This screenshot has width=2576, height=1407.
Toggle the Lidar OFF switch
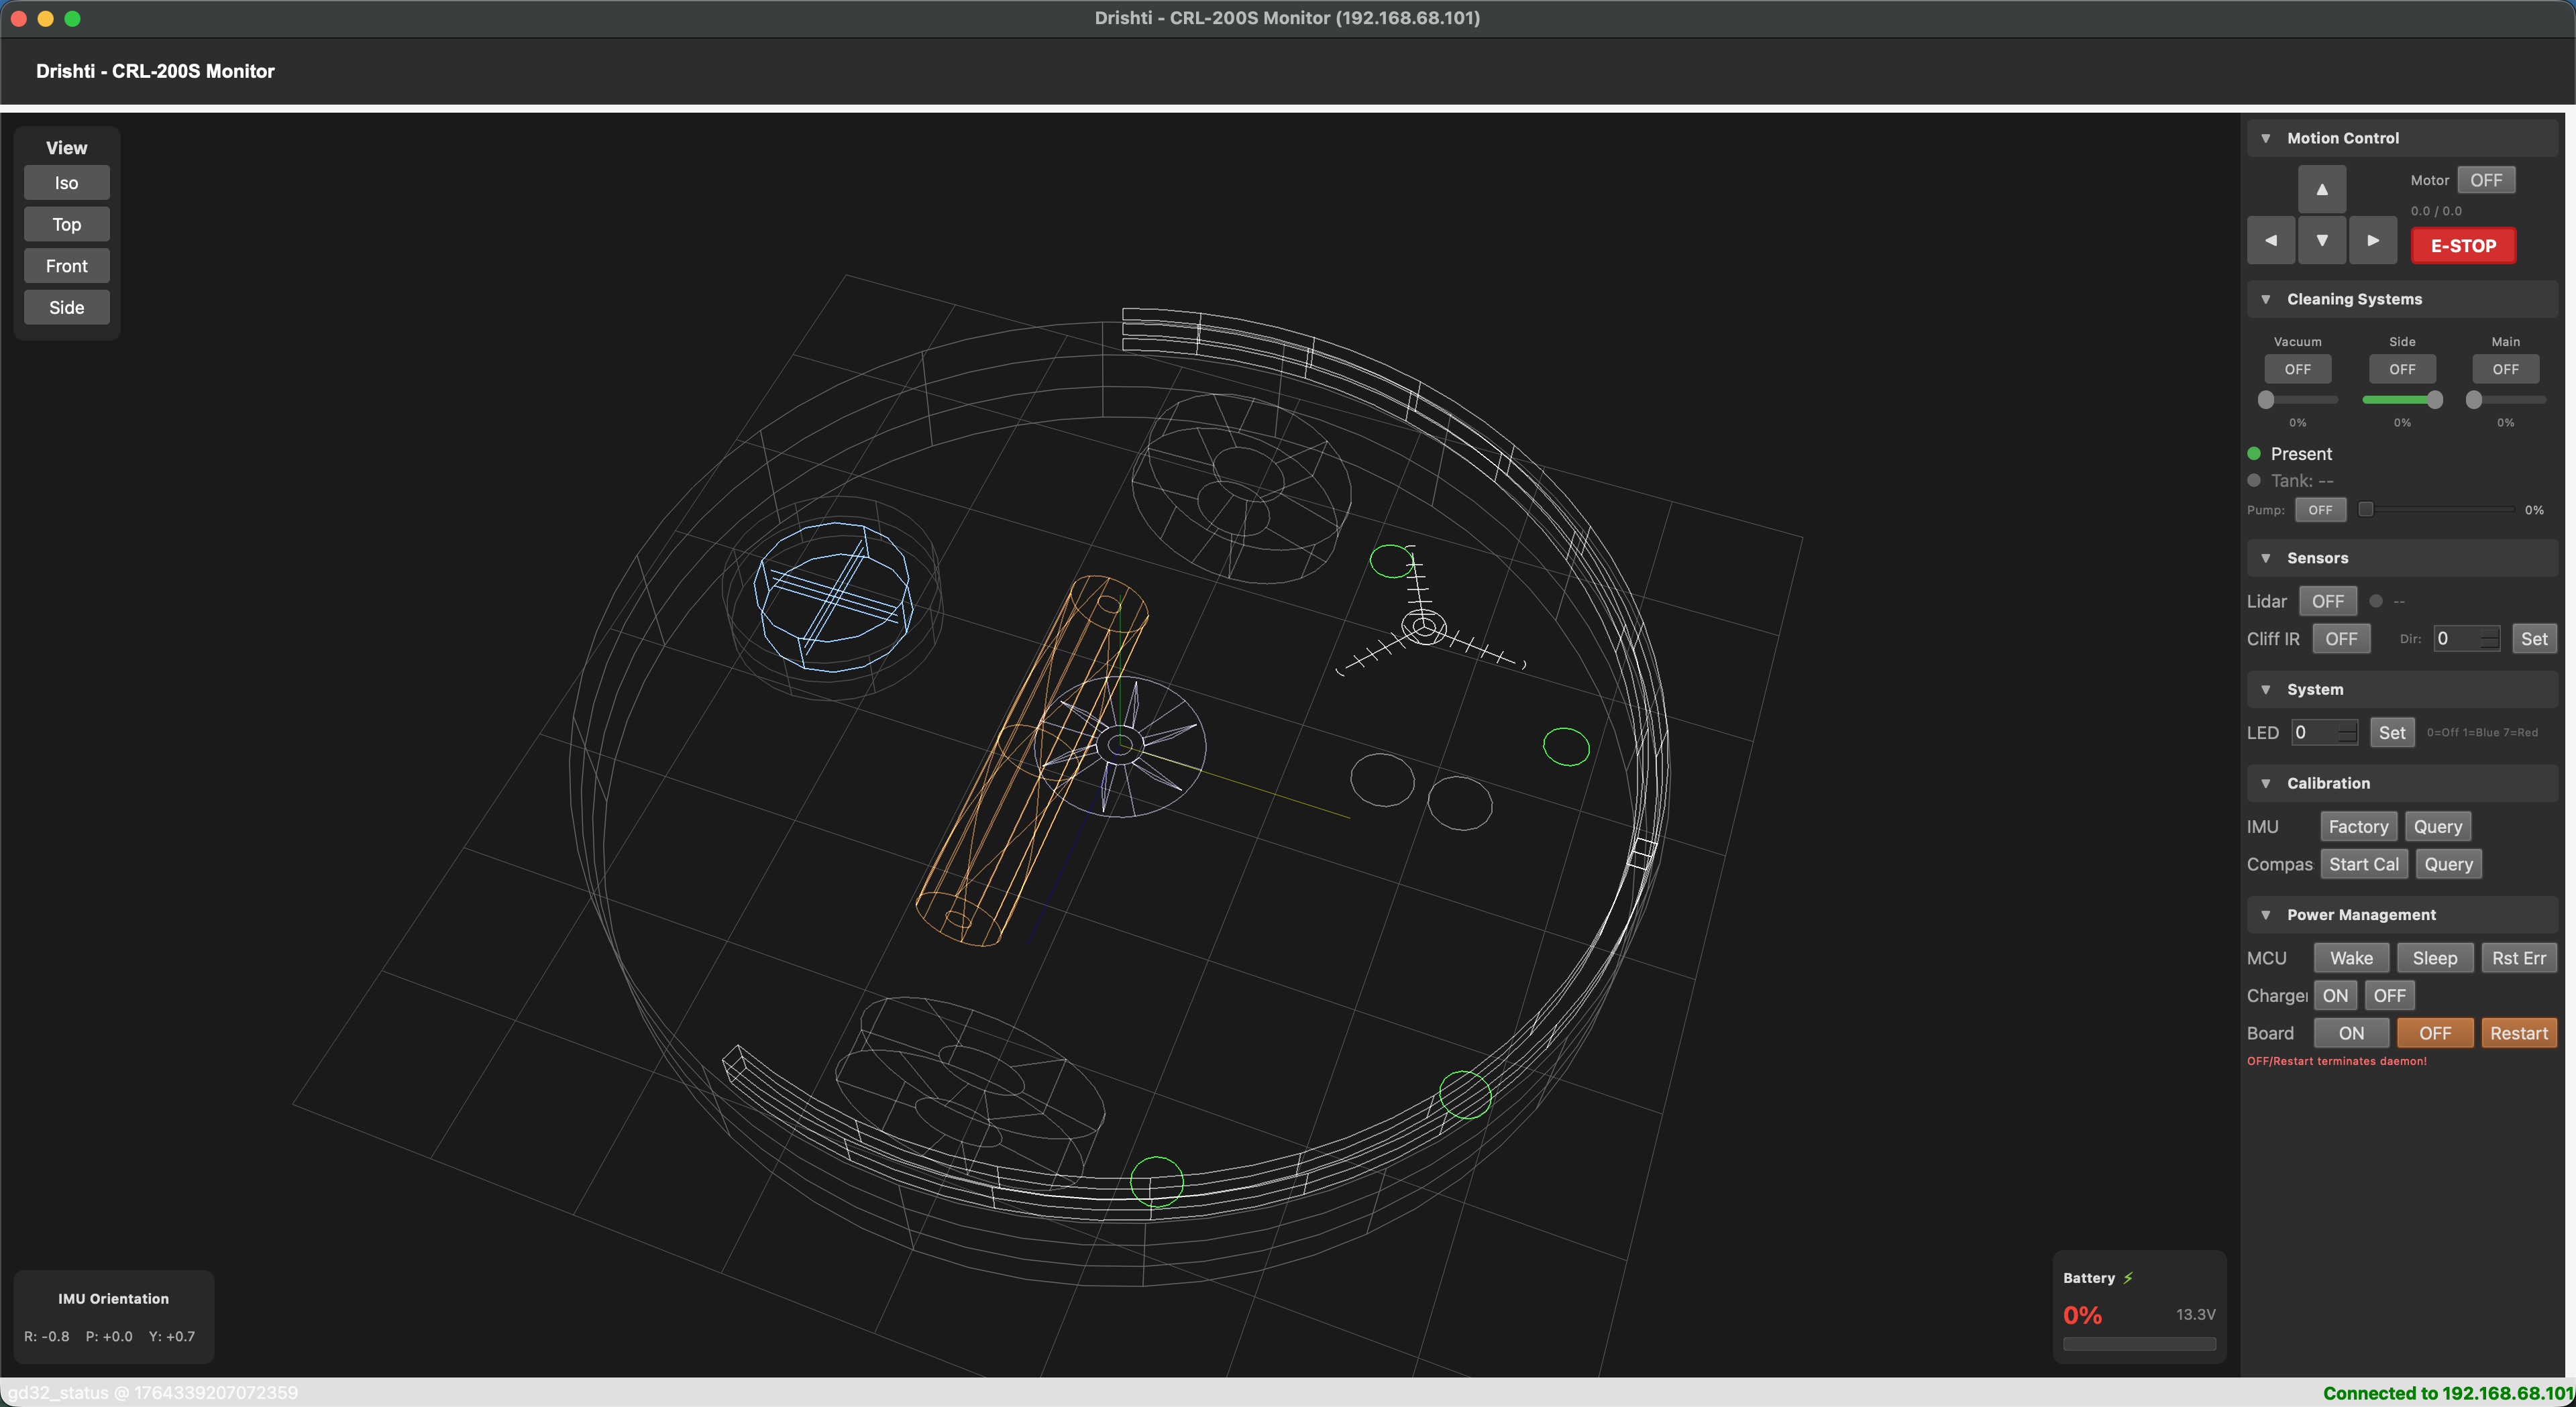pyautogui.click(x=2327, y=602)
